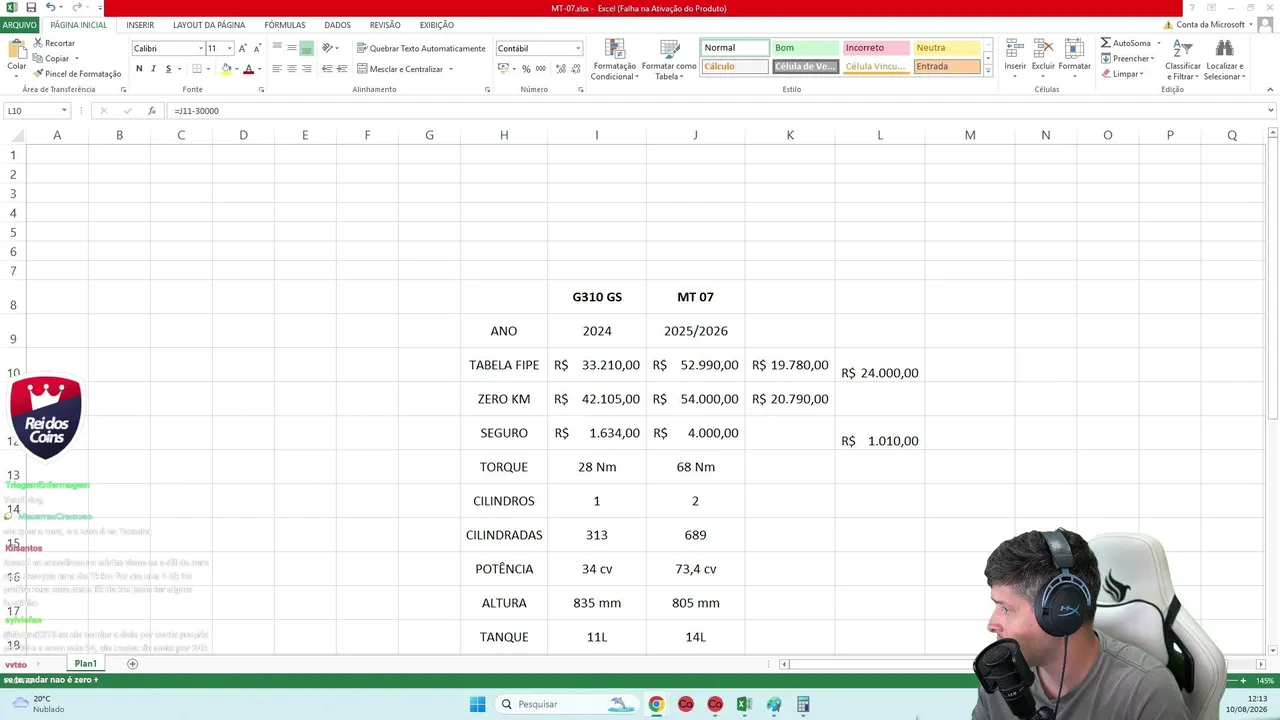This screenshot has width=1280, height=720.
Task: Click the text orientation icon
Action: coord(328,48)
